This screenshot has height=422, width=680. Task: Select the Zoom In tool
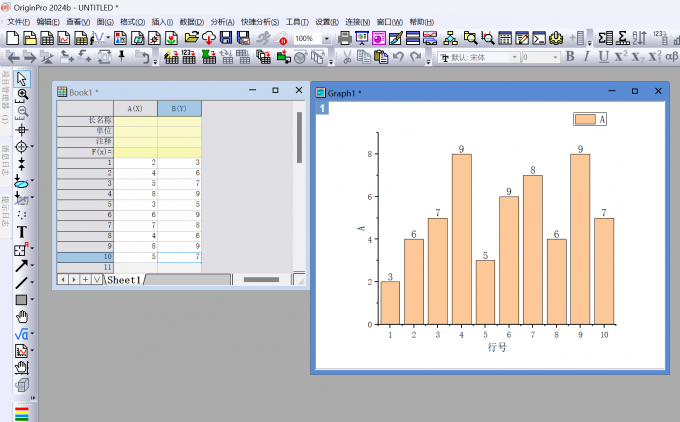coord(22,95)
